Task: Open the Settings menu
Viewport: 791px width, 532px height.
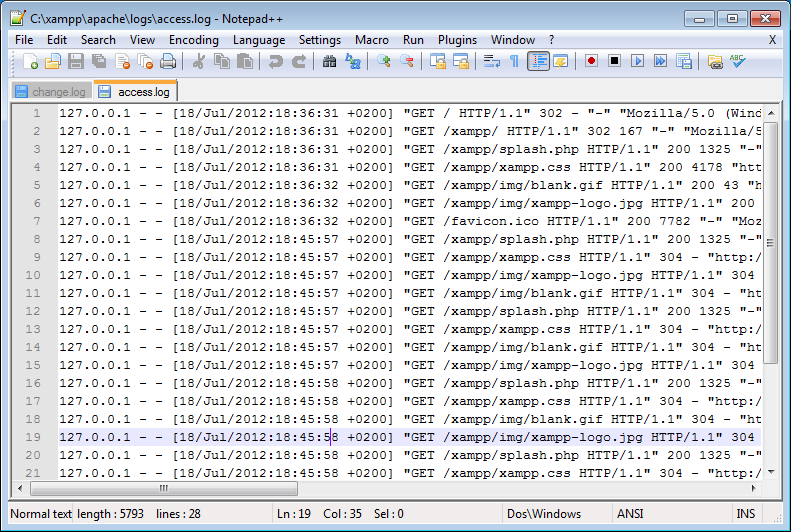Action: 320,40
